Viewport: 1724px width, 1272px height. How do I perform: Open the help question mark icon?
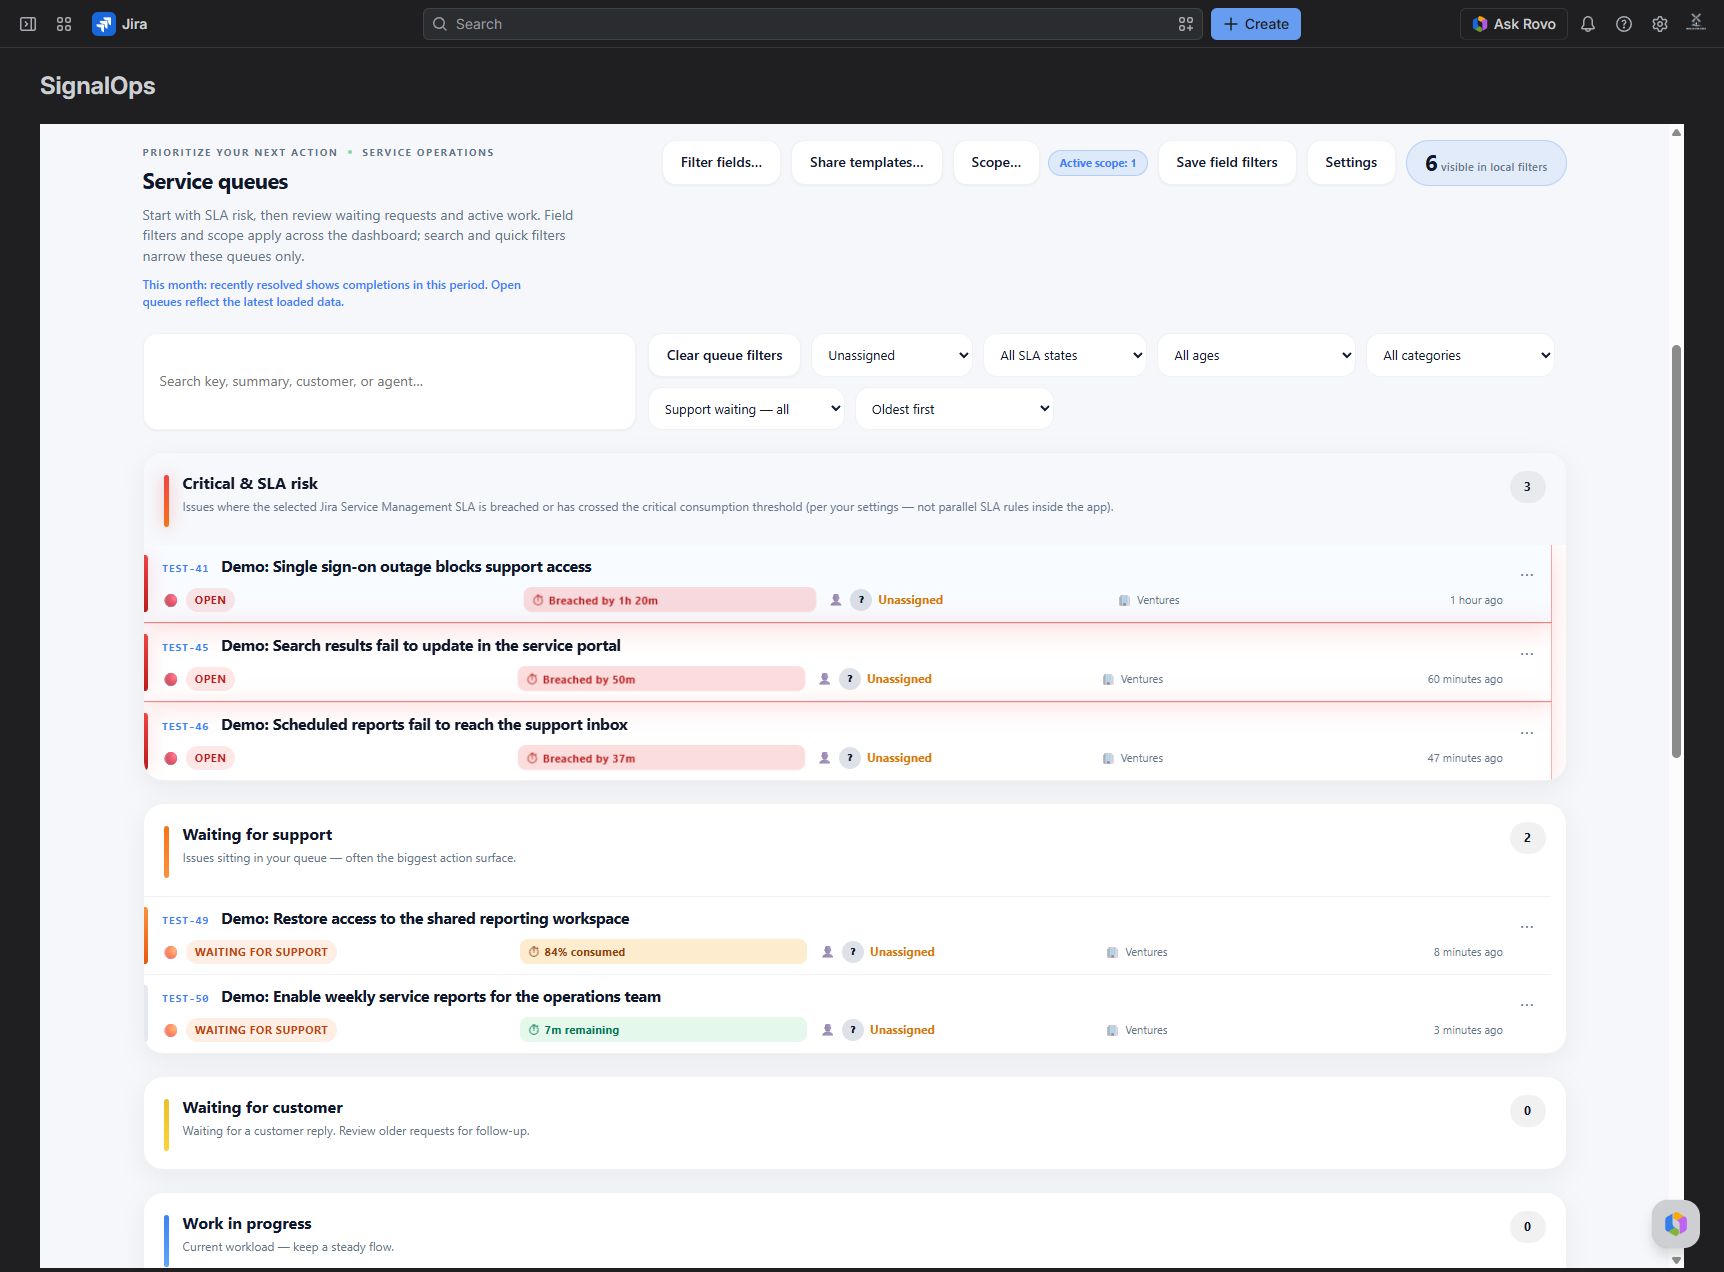point(1624,24)
